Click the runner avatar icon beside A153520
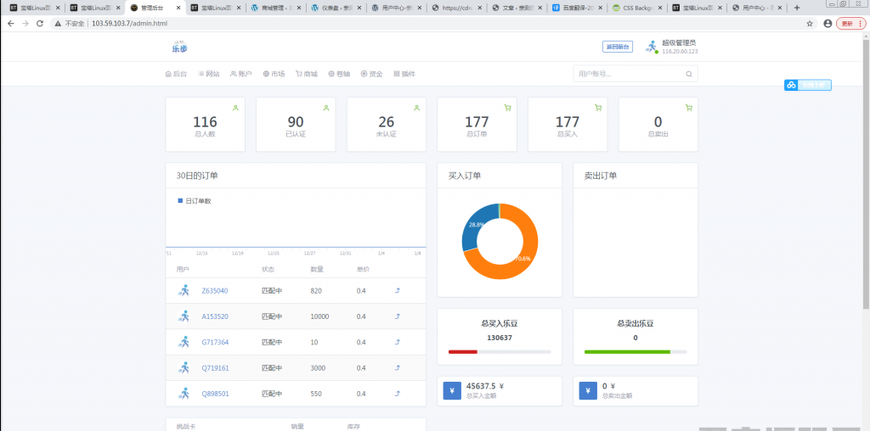The image size is (870, 431). pyautogui.click(x=184, y=316)
